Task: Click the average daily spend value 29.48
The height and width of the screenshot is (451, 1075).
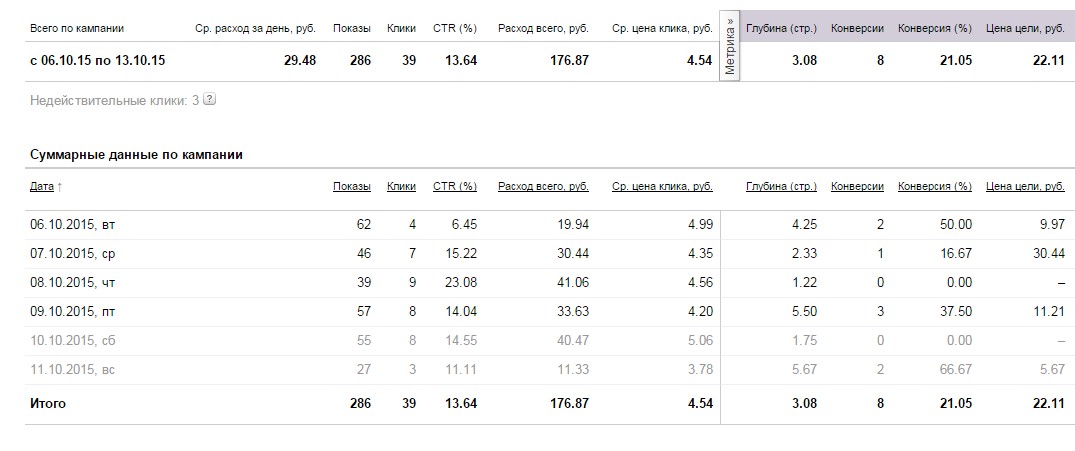Action: pyautogui.click(x=300, y=60)
